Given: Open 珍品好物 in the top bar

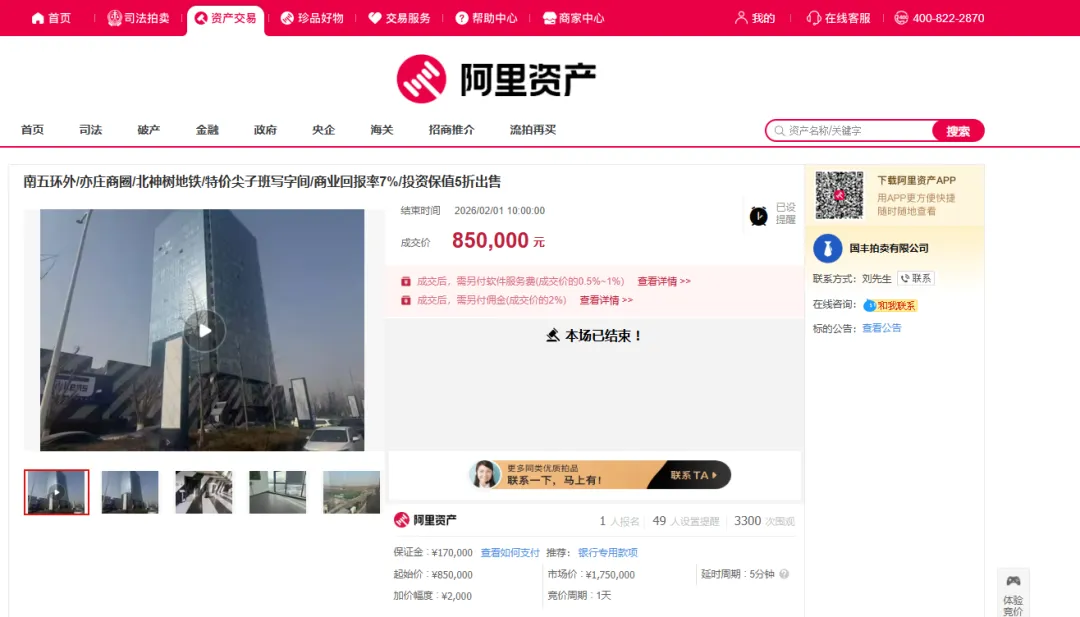Looking at the screenshot, I should (312, 18).
